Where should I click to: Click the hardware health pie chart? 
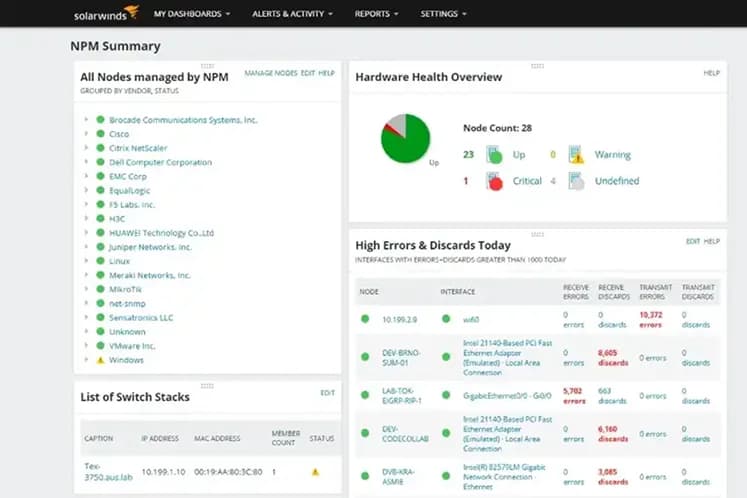pyautogui.click(x=405, y=139)
